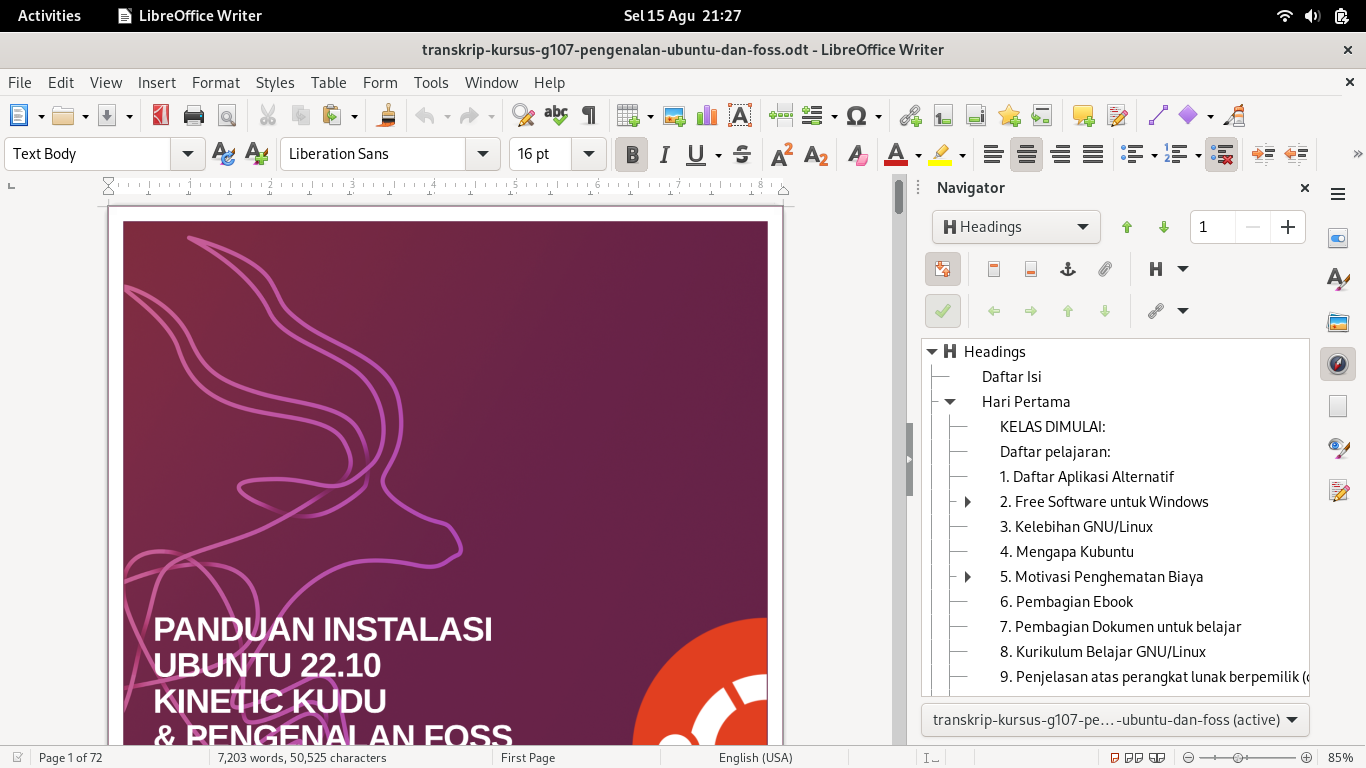Open Paragraph Style dropdown
1366x768 pixels.
188,154
